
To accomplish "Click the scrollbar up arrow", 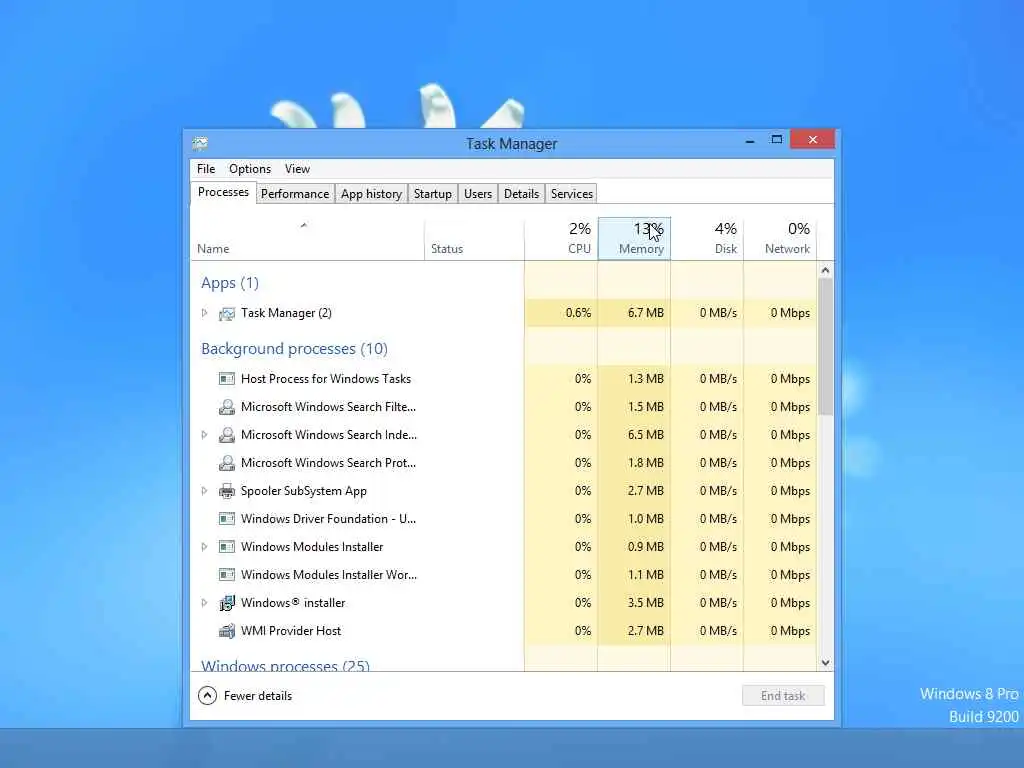I will tap(825, 270).
